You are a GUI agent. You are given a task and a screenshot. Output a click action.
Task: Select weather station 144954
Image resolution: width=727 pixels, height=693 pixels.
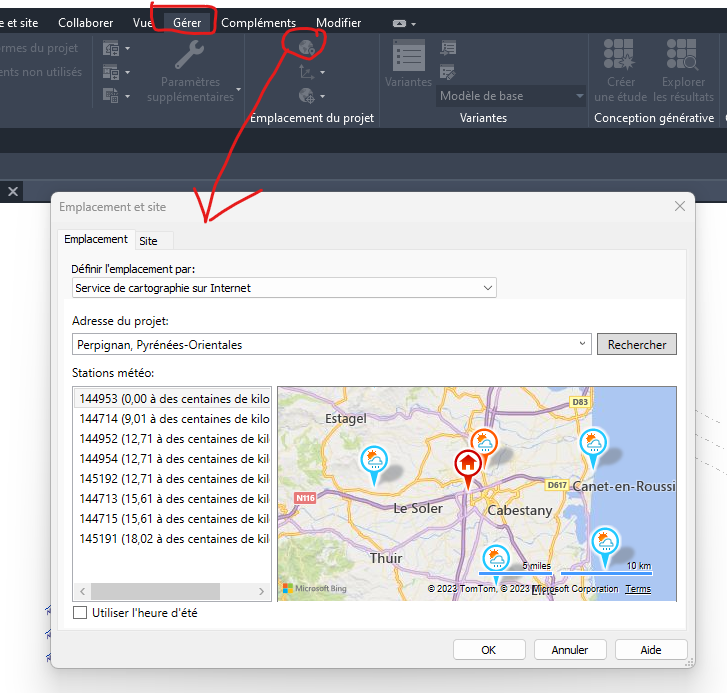(x=172, y=458)
